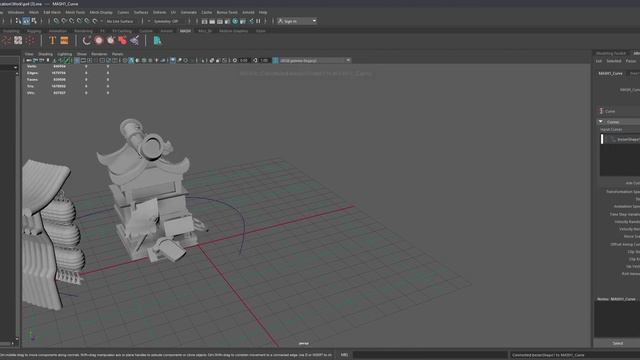Toggle snap to view planes icon
Image resolution: width=640 pixels, height=360 pixels.
[x=87, y=21]
